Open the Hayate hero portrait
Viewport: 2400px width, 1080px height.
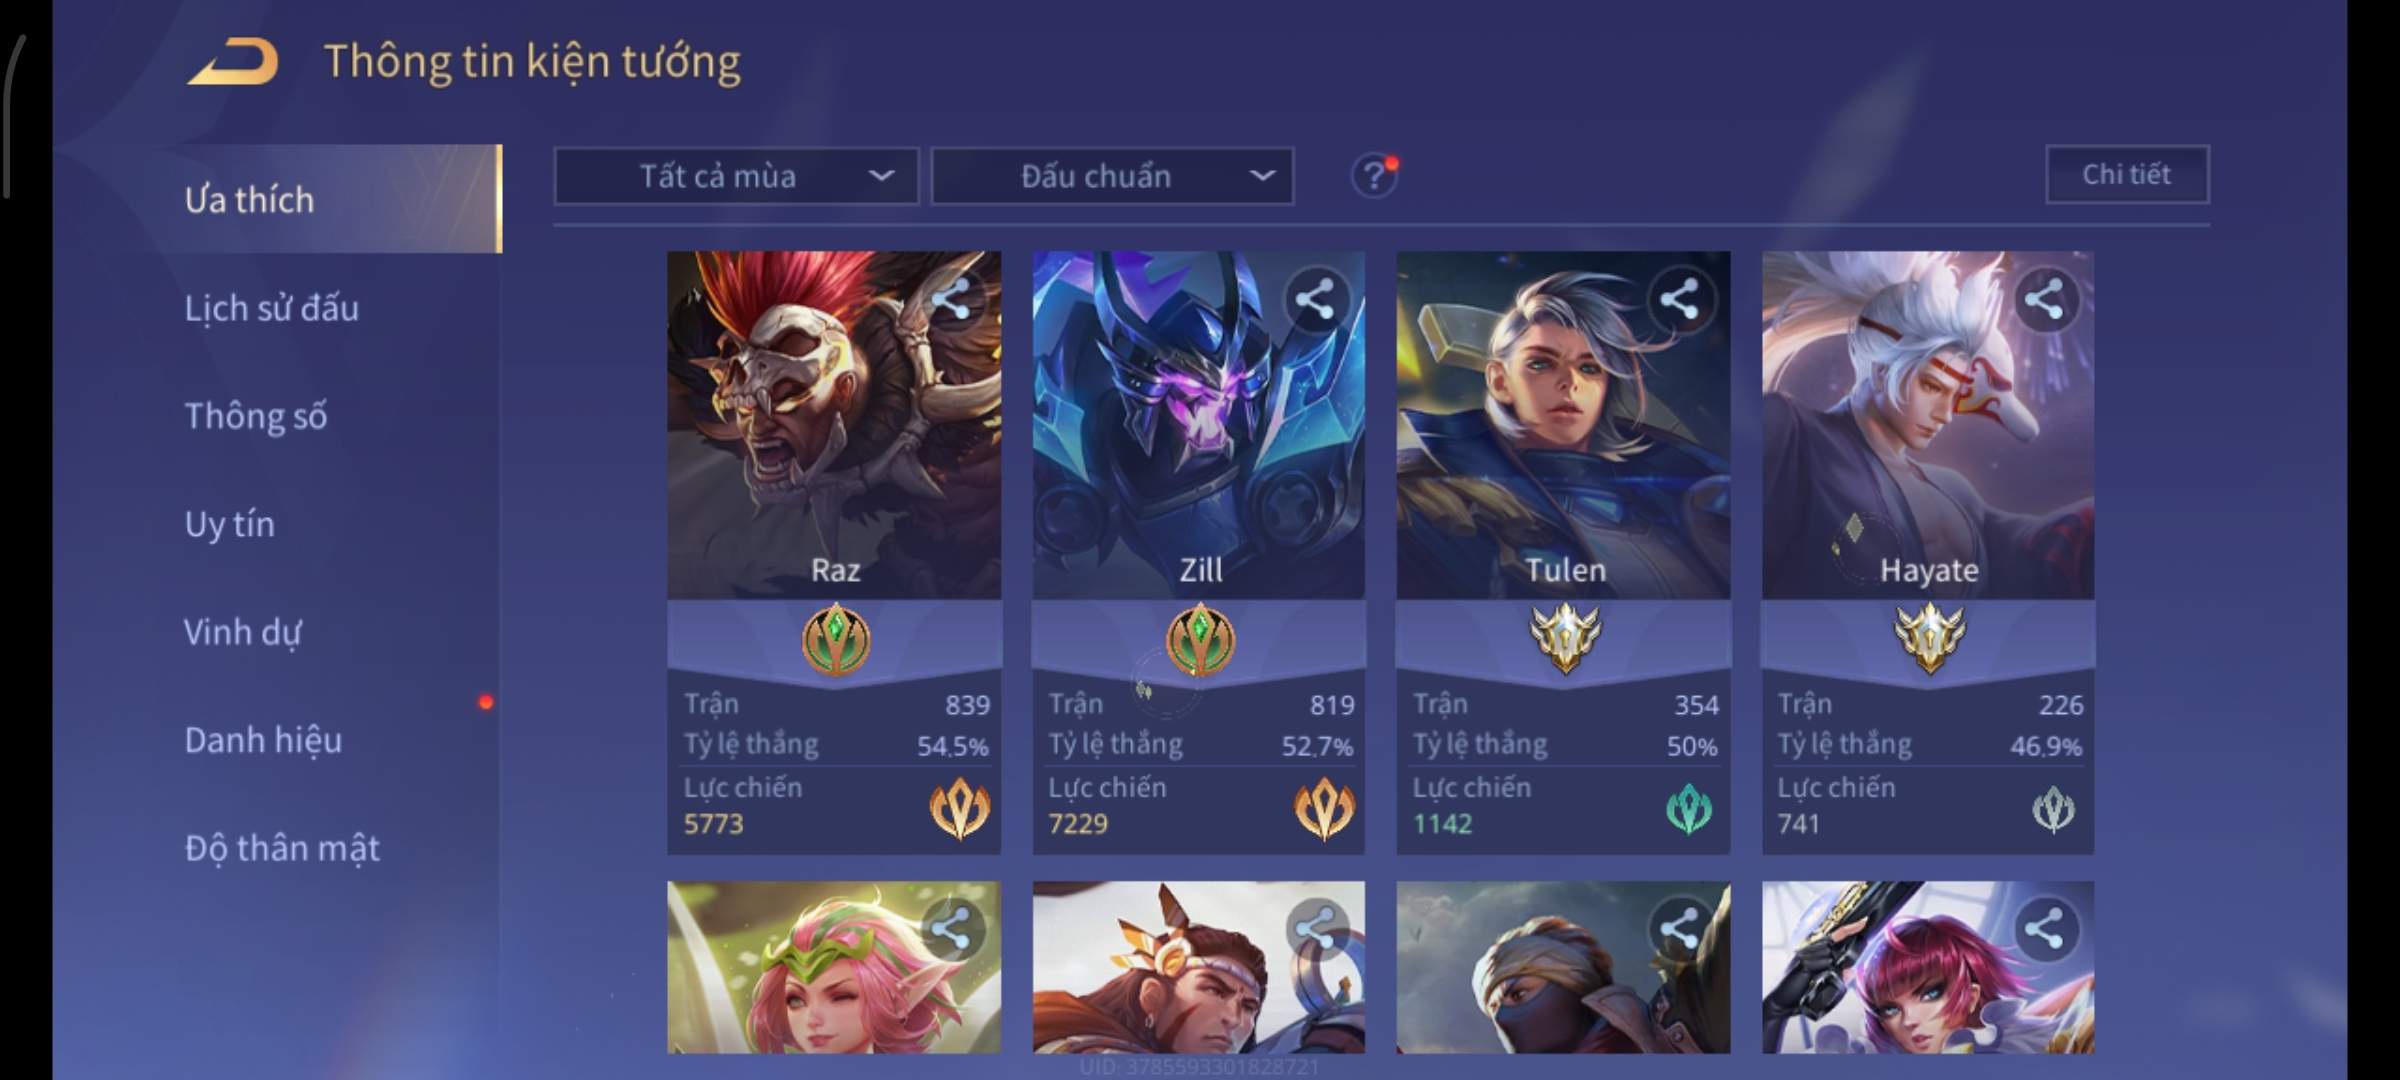pos(1927,425)
